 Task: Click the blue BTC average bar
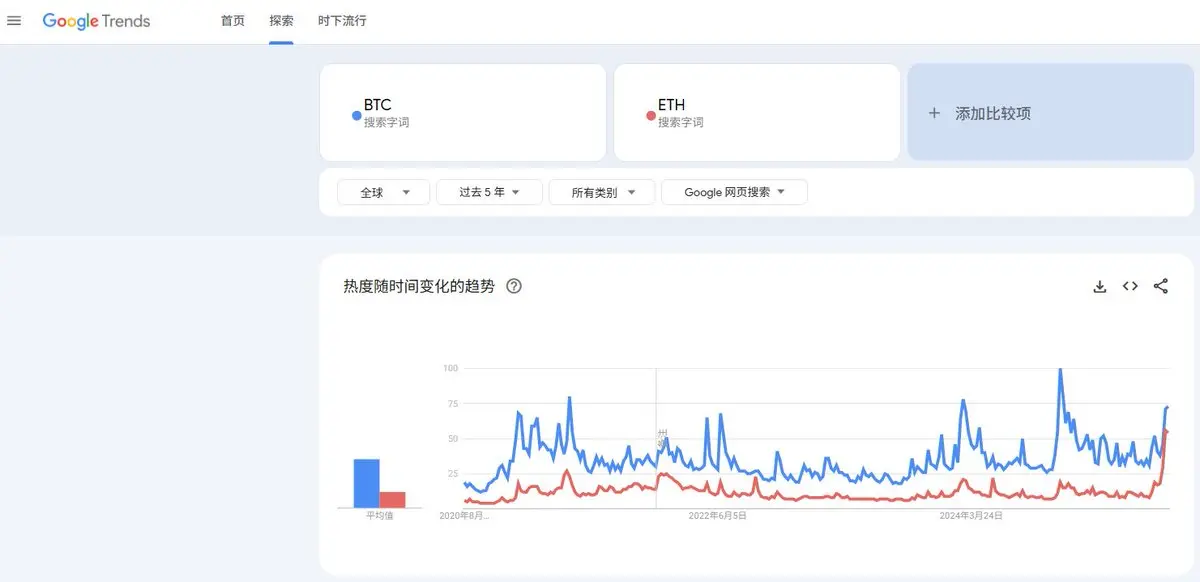pos(366,484)
